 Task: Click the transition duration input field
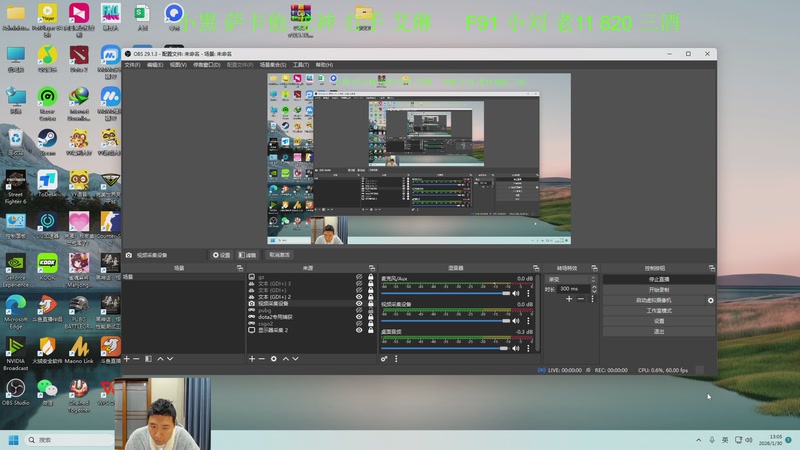[573, 289]
